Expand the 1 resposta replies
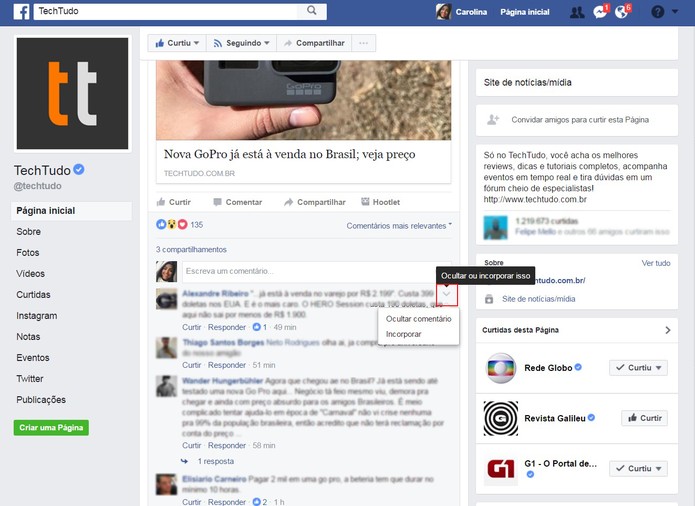This screenshot has height=506, width=695. [215, 461]
